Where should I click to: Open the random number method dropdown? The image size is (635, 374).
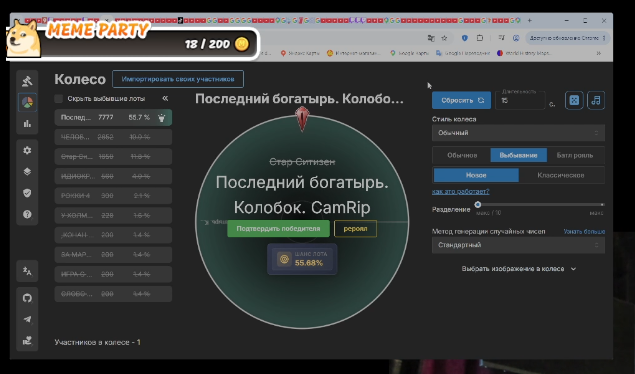tap(518, 245)
